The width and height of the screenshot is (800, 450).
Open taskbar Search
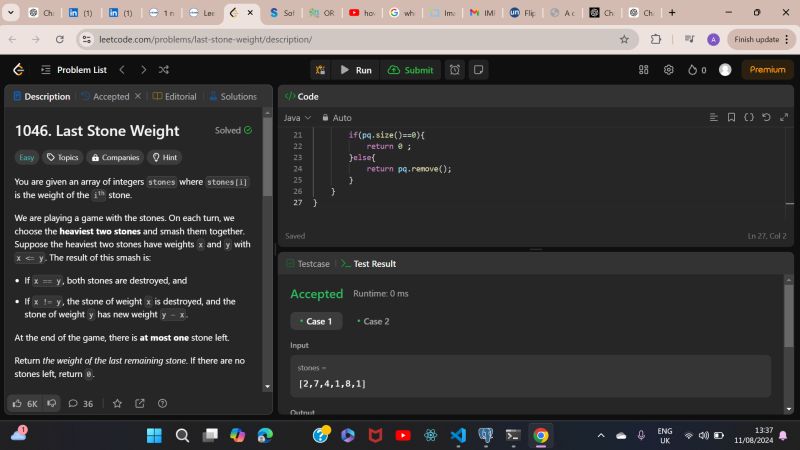[x=182, y=435]
